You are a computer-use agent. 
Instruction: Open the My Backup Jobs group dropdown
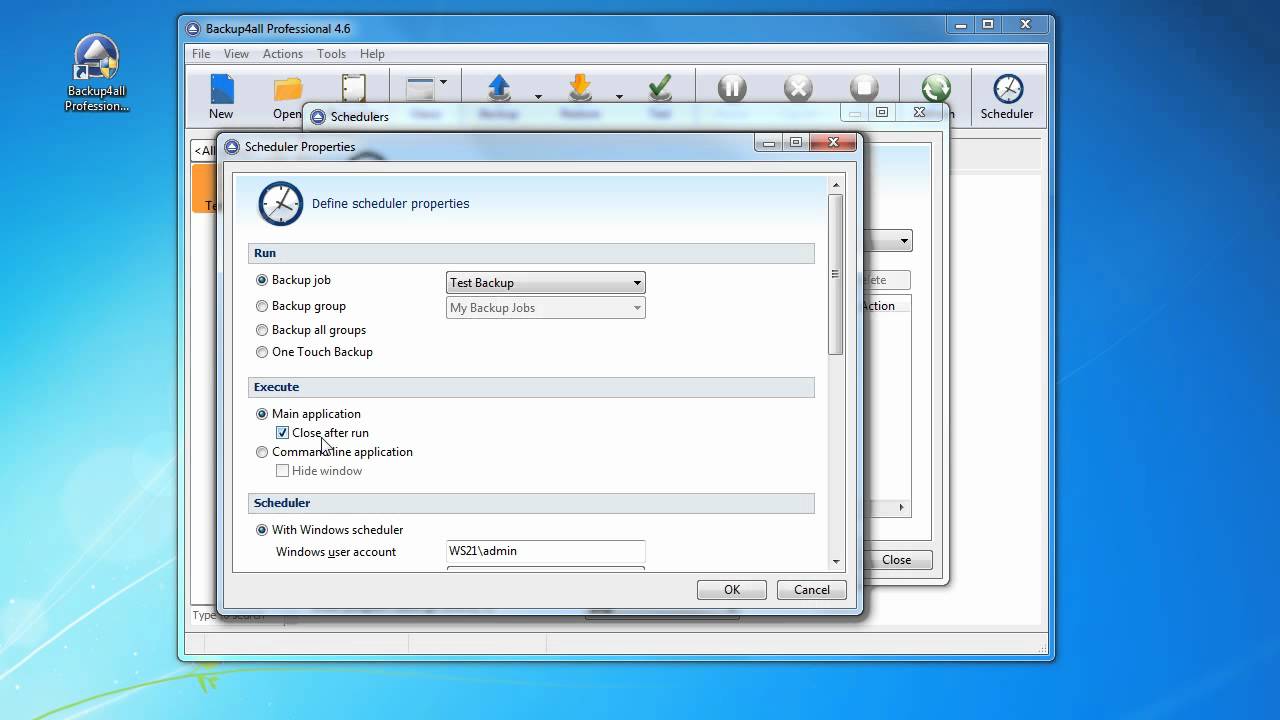[x=545, y=308]
